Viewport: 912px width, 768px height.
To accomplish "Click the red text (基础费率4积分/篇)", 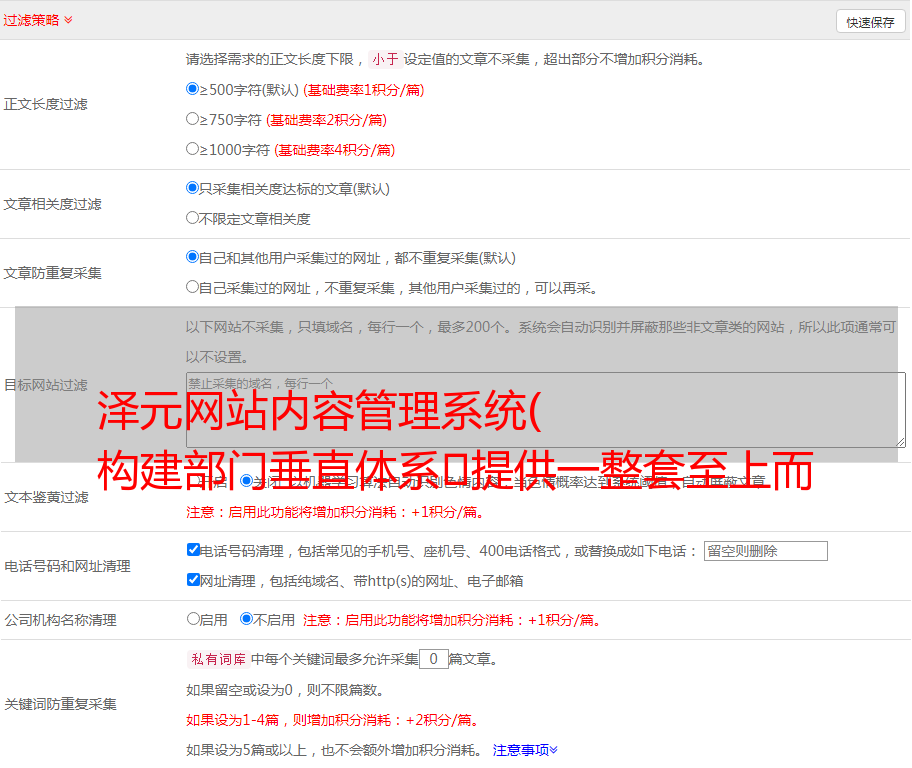I will click(x=334, y=150).
